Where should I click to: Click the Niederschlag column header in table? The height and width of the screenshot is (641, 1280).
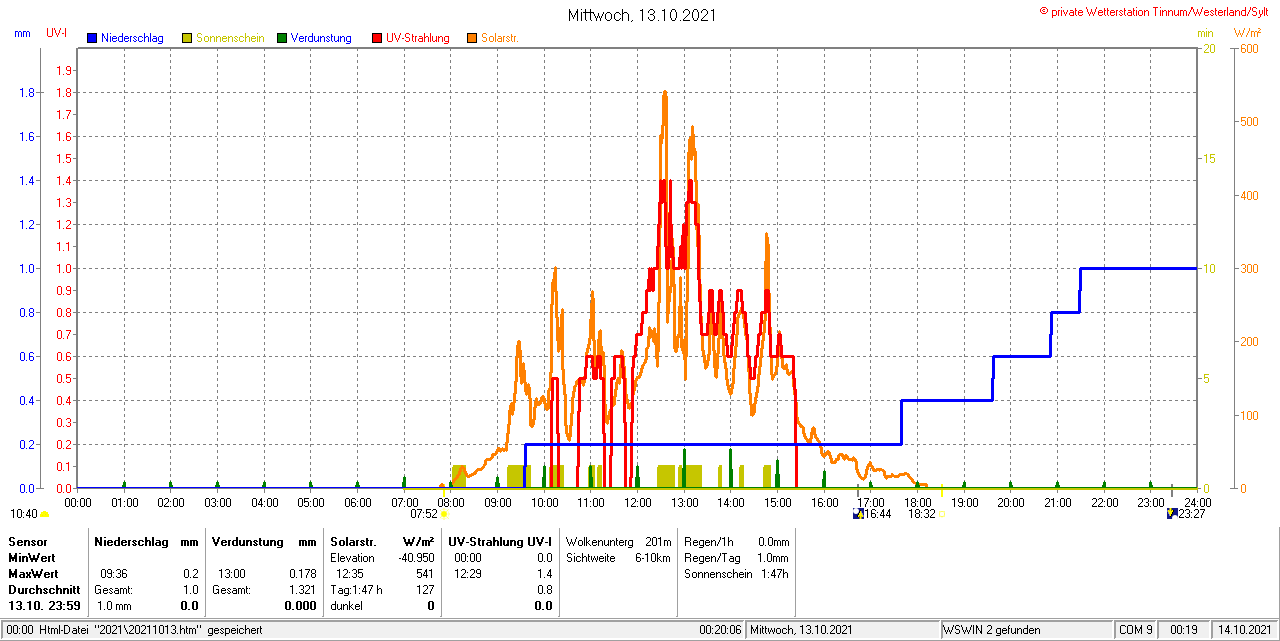(132, 541)
